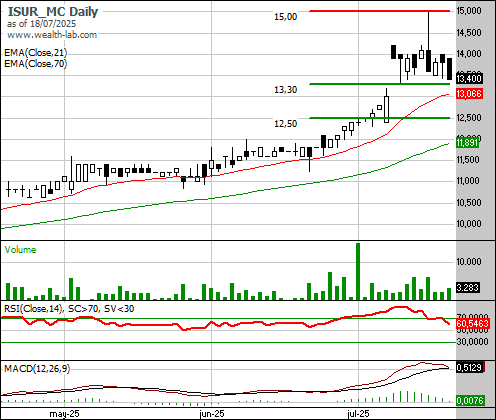
Task: Select the EMA(Close,21) indicator label
Action: (x=35, y=53)
